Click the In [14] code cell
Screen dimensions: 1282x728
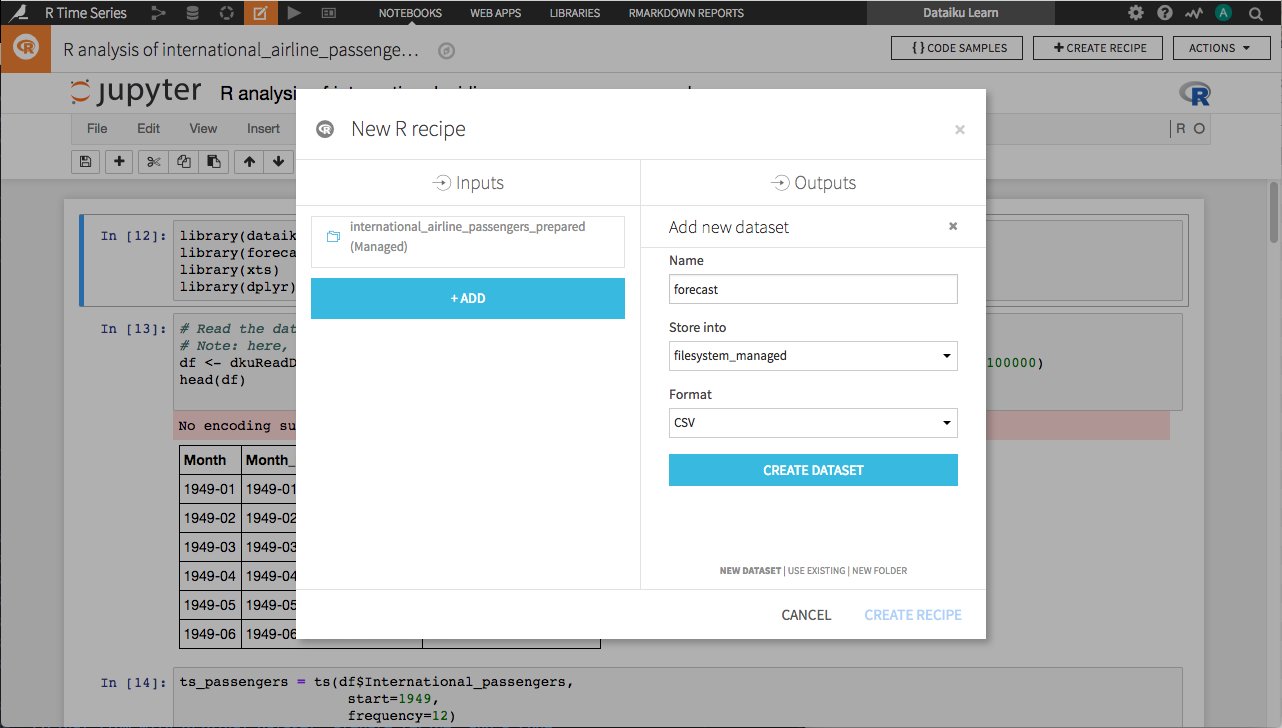(678, 698)
